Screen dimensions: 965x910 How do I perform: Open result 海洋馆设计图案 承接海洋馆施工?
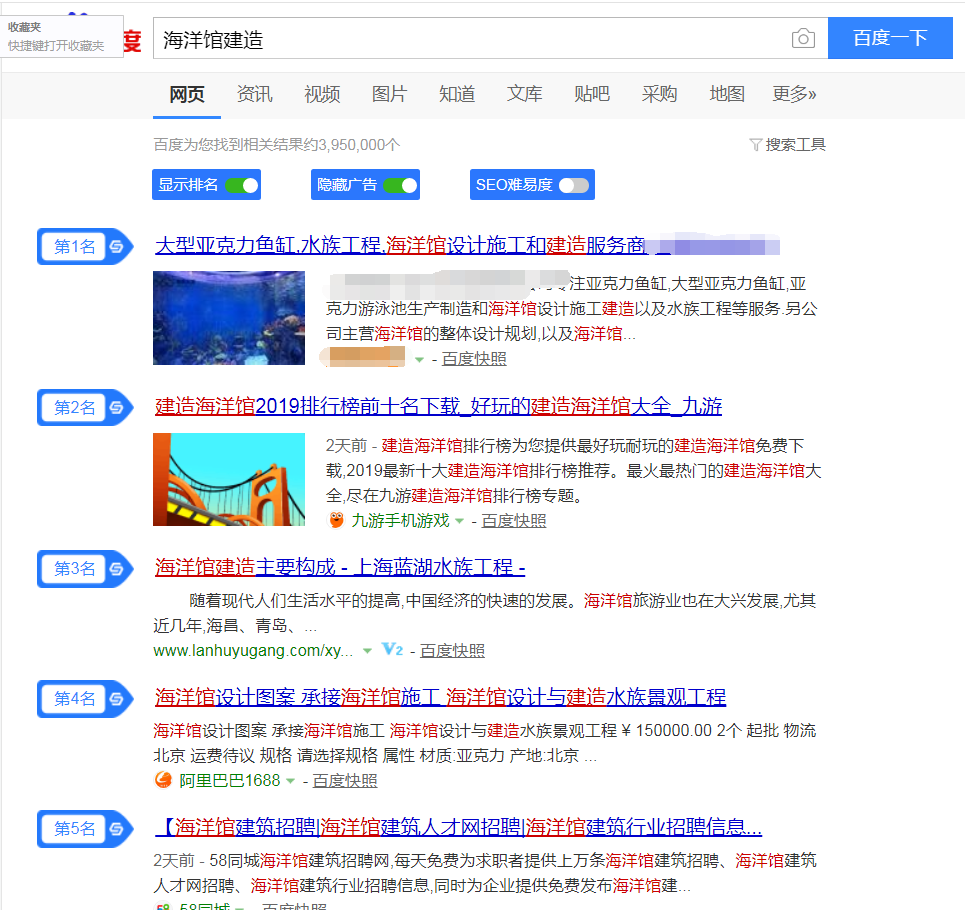440,697
